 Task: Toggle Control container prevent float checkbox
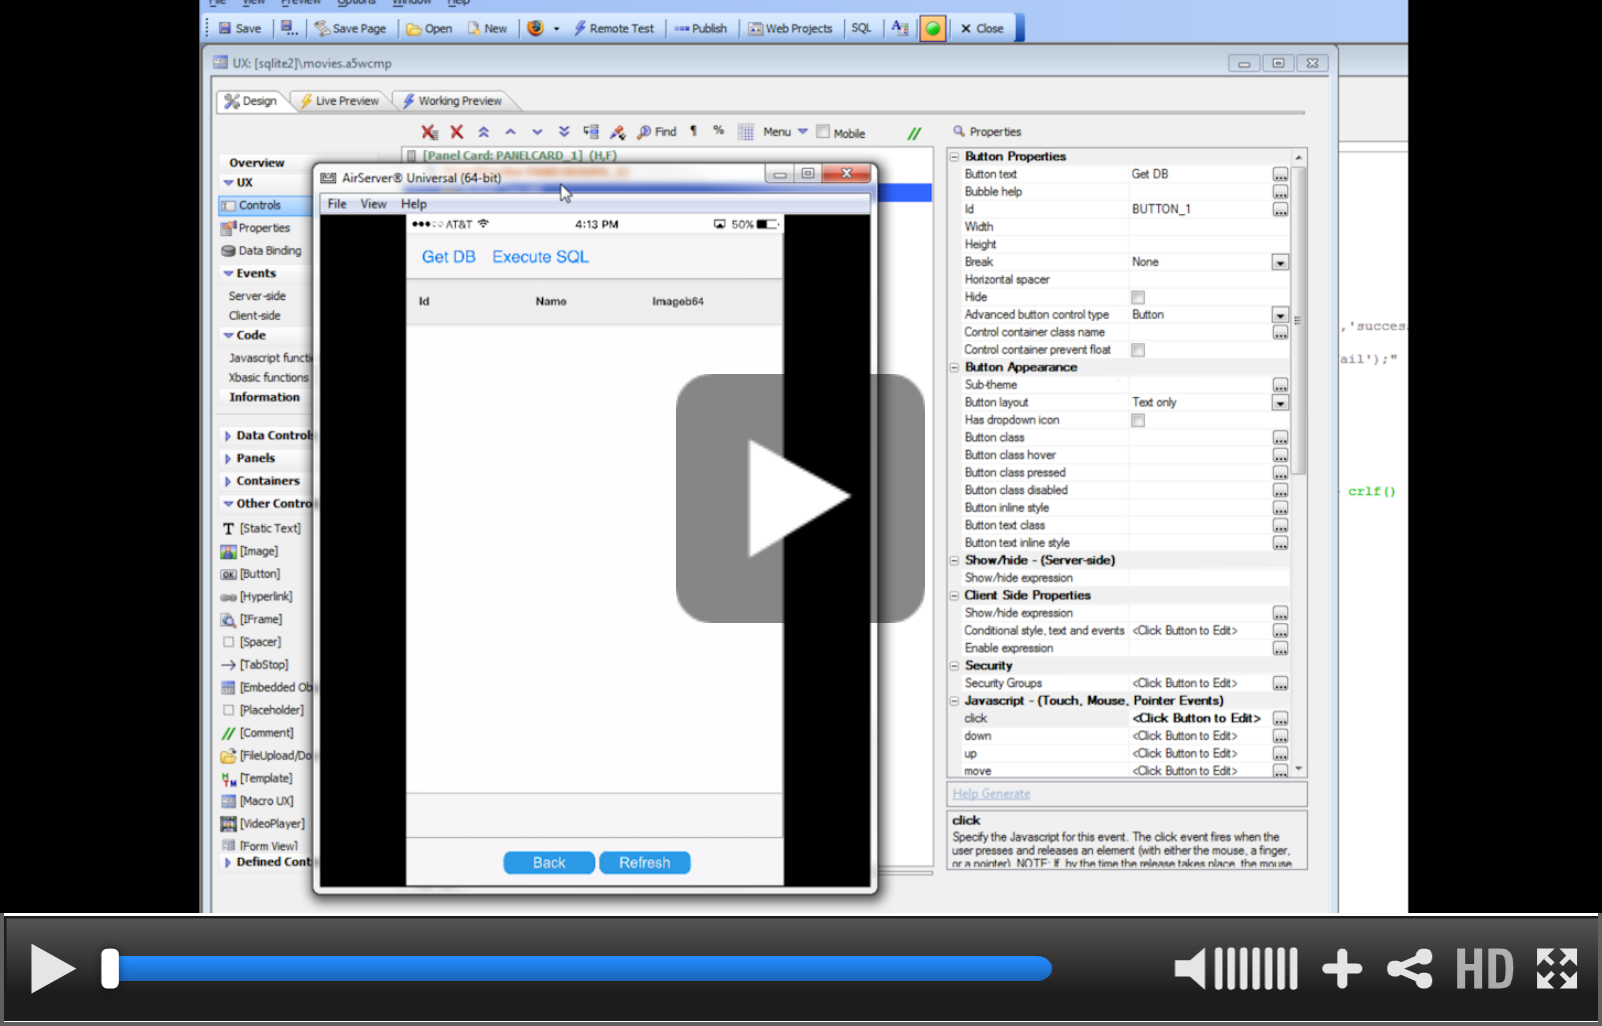pyautogui.click(x=1138, y=350)
